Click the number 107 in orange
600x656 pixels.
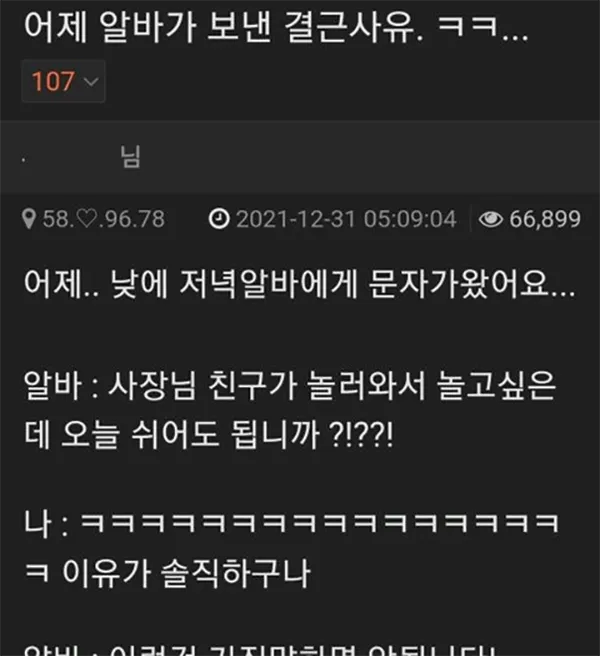coord(54,81)
